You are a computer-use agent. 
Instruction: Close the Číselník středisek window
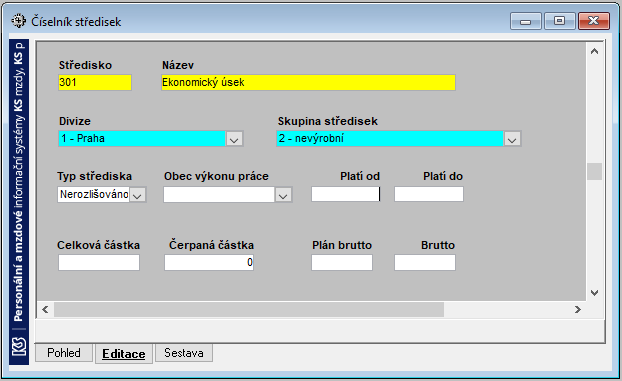click(593, 21)
